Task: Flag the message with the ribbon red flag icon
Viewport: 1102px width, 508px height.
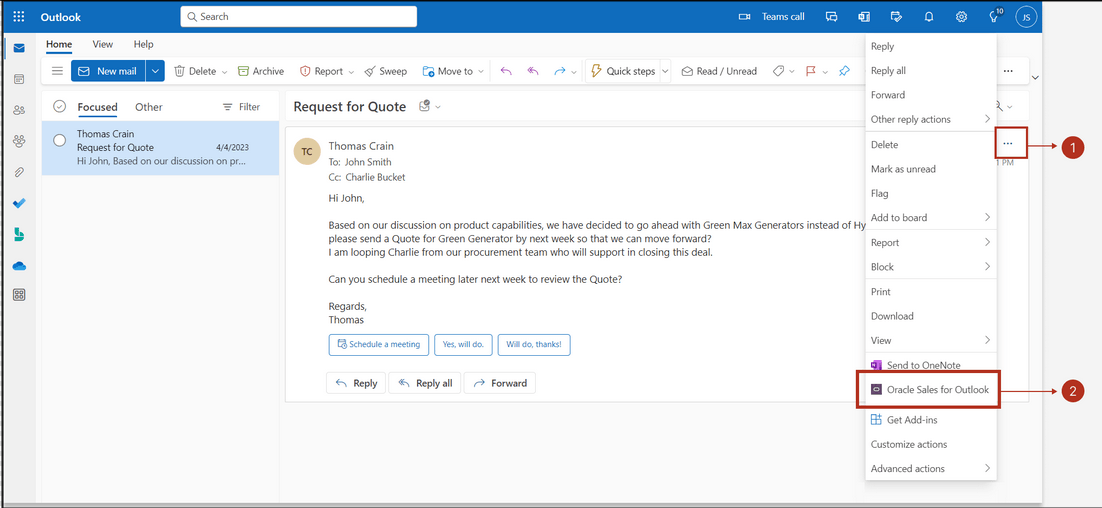Action: coord(810,71)
